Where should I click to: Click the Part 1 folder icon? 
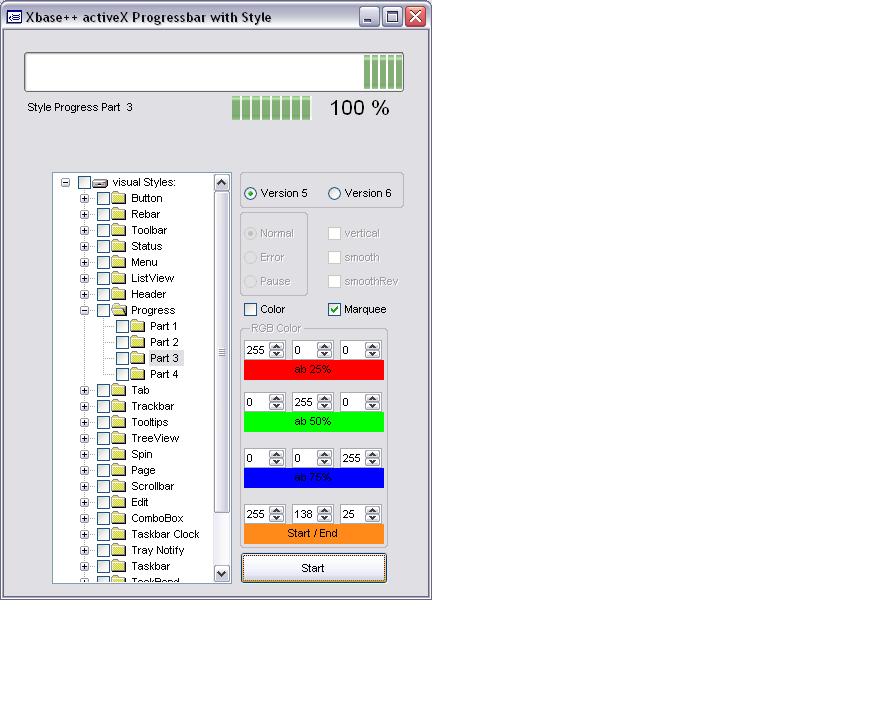pos(138,326)
